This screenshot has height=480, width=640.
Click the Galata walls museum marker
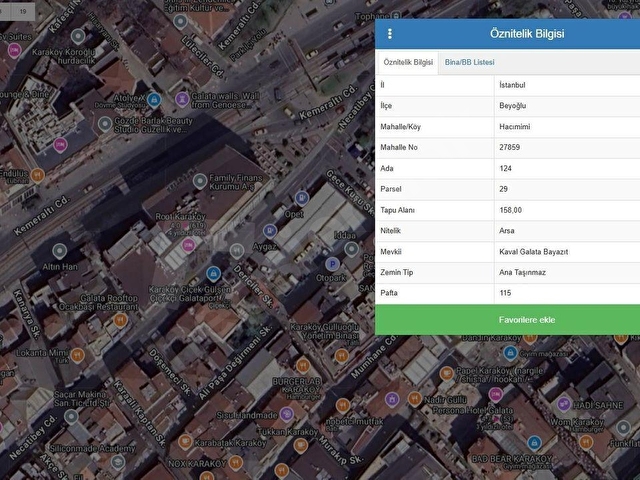pos(182,99)
